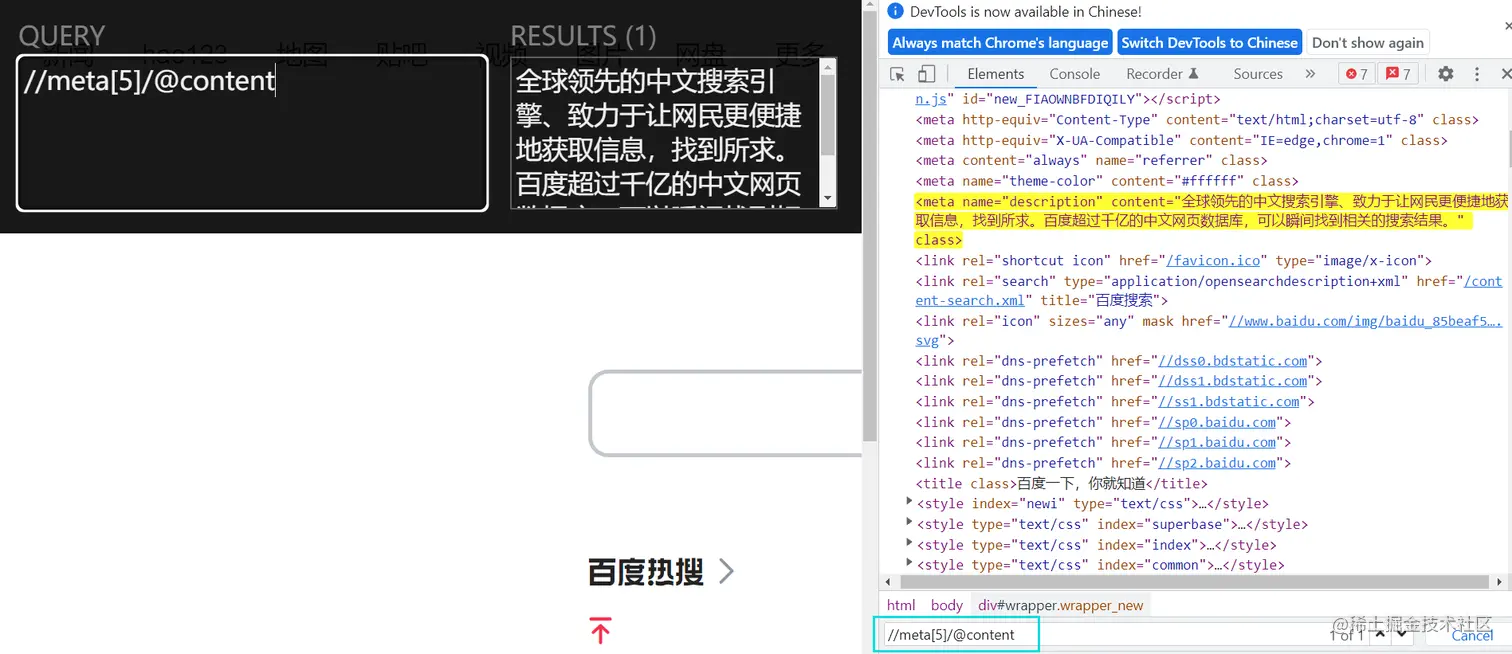1512x654 pixels.
Task: Open the //sp1.baidu.com link
Action: pyautogui.click(x=1216, y=442)
